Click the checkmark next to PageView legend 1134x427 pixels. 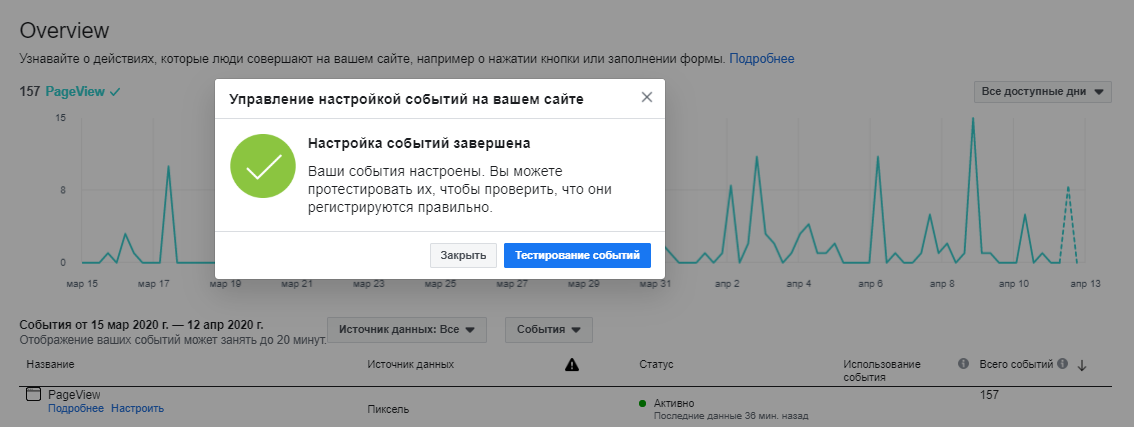(115, 91)
